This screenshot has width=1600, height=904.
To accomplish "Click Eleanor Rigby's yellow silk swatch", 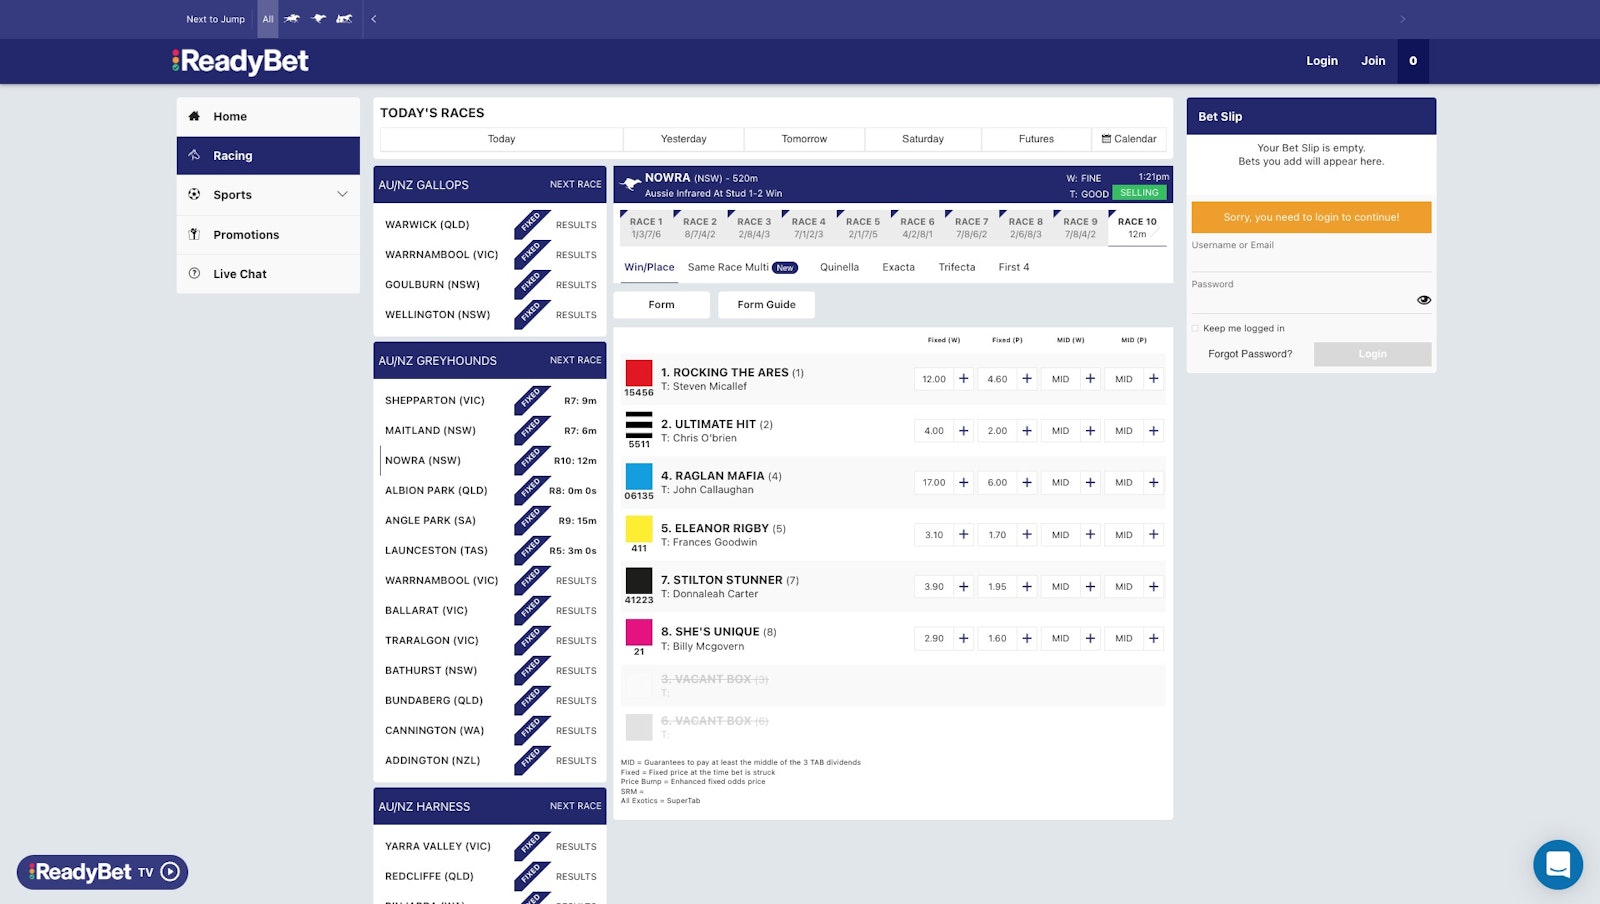I will 639,528.
